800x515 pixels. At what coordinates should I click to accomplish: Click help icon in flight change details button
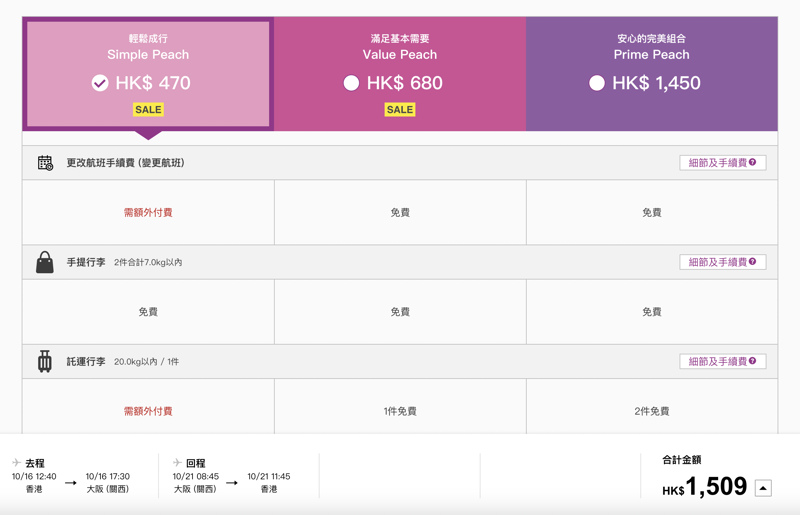(753, 162)
